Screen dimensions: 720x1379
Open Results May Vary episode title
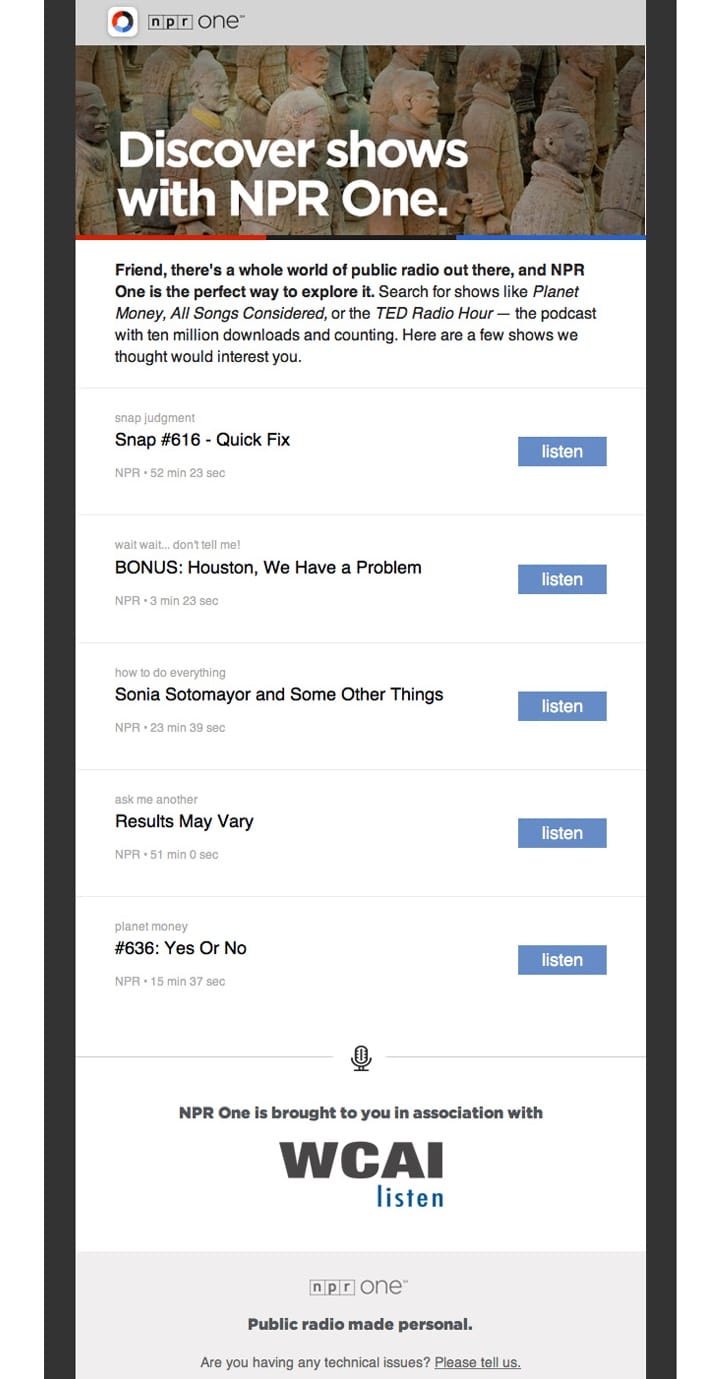click(x=184, y=822)
